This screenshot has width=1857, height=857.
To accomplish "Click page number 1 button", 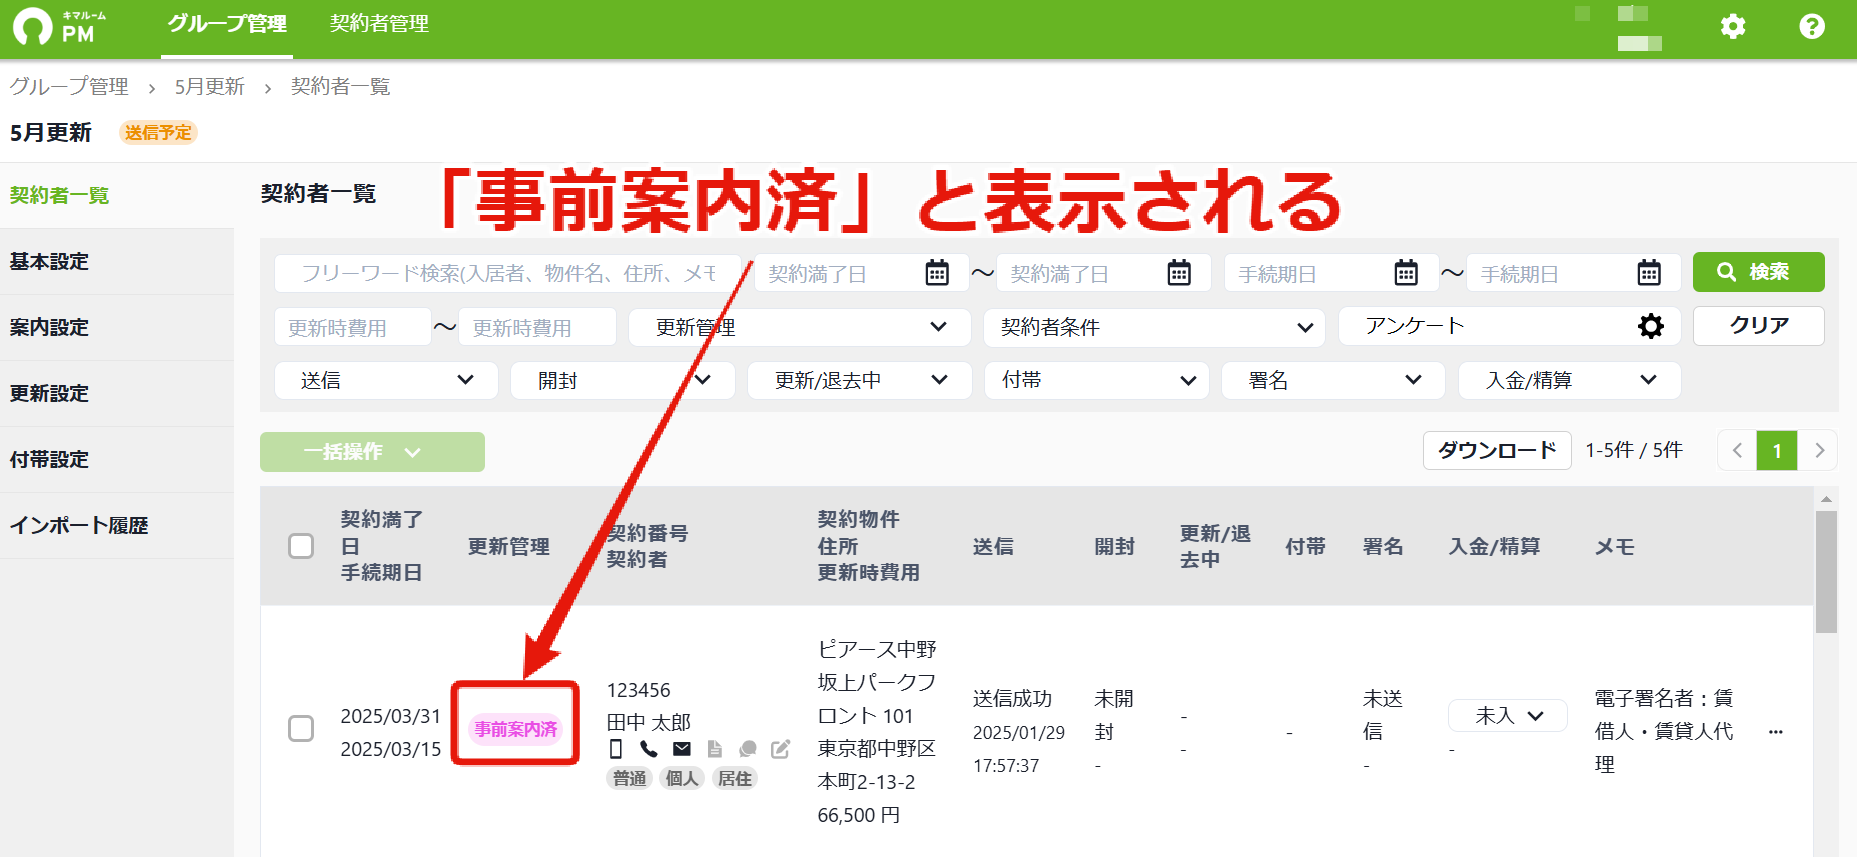I will 1777,451.
